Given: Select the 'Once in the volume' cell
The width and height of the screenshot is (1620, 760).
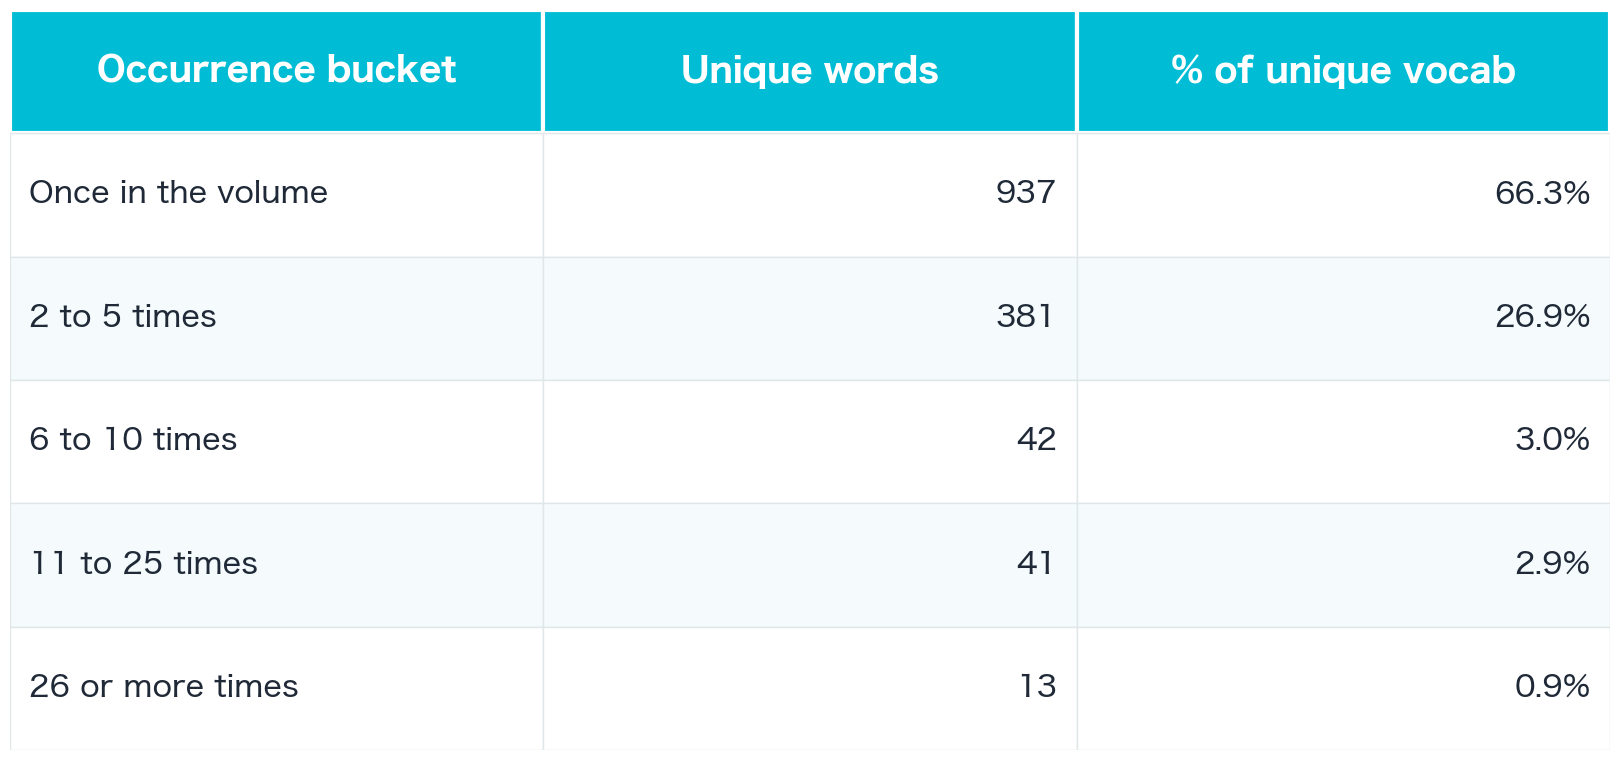Looking at the screenshot, I should (x=178, y=192).
